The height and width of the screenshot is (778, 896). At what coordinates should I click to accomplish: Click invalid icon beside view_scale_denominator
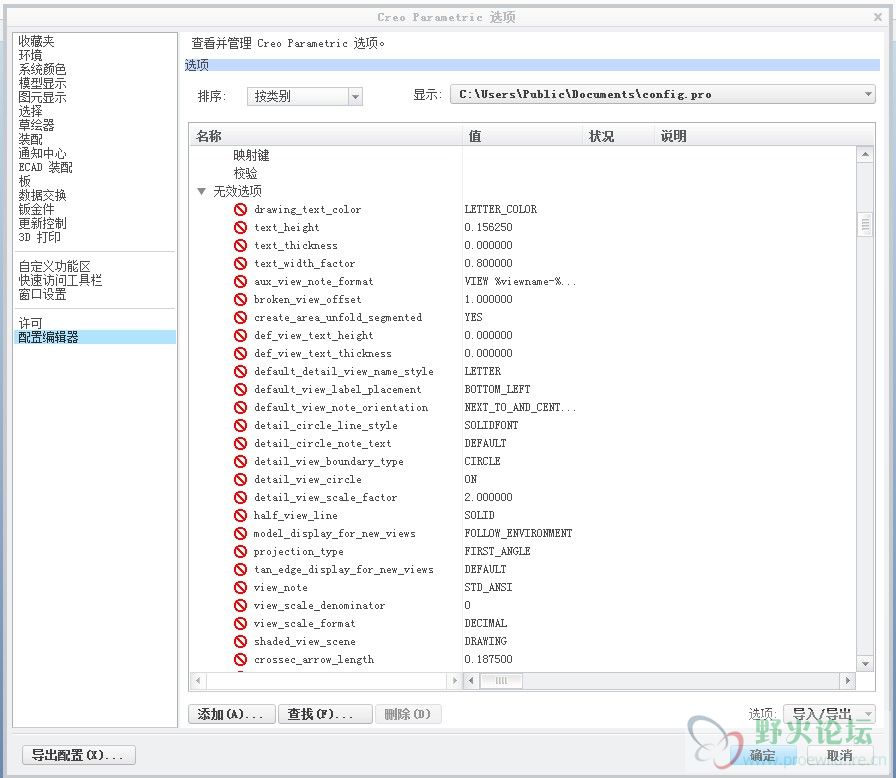[240, 605]
